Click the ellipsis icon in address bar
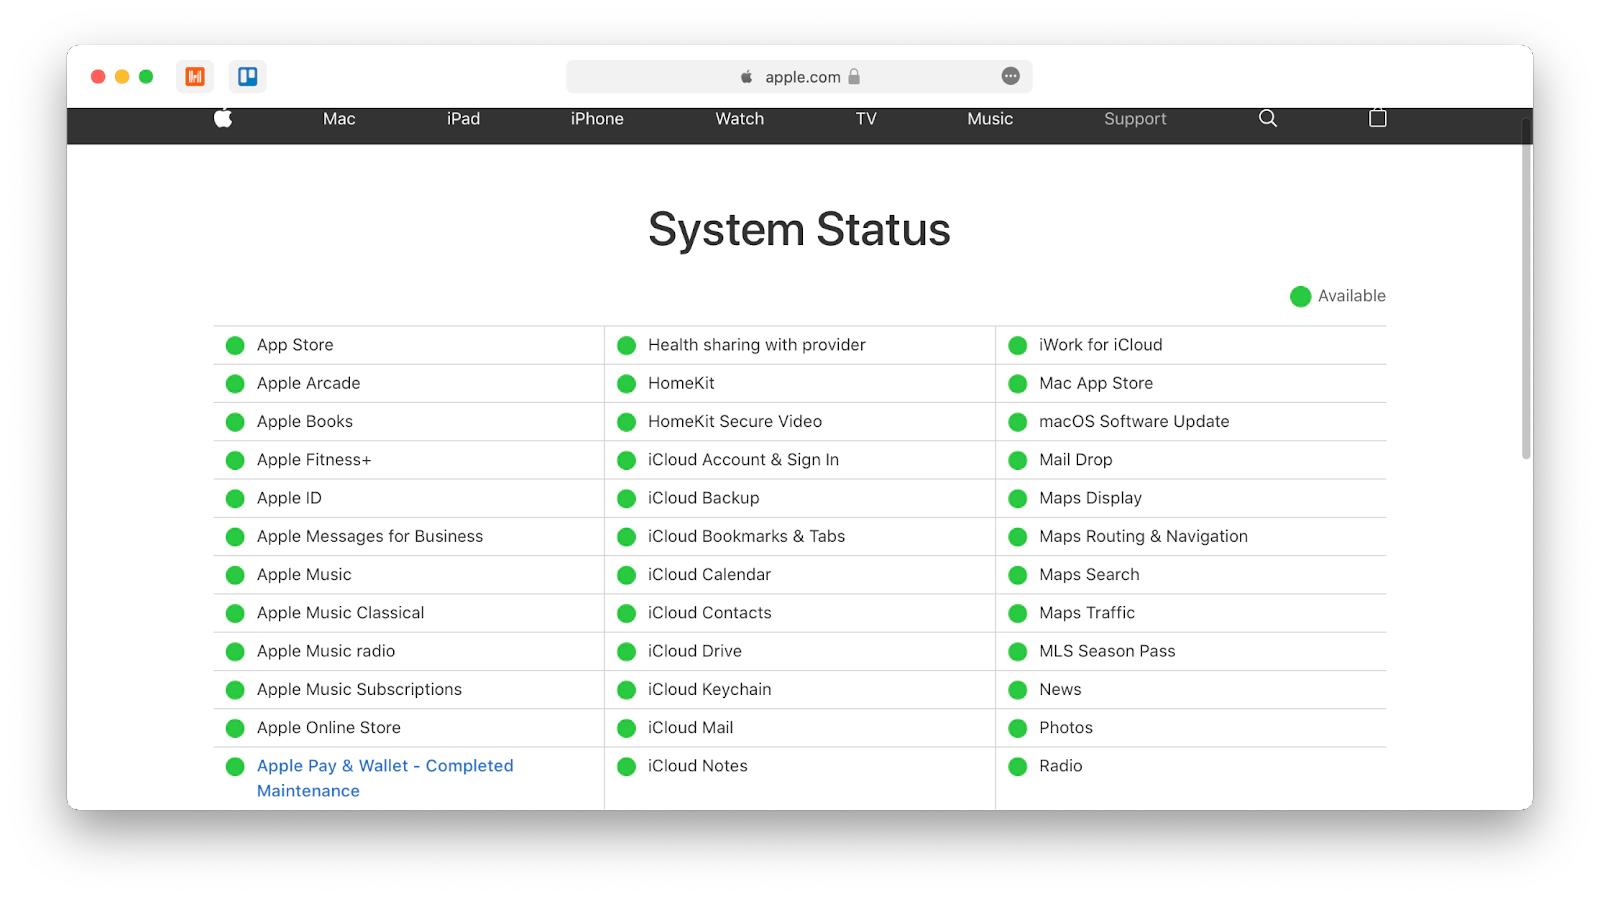Screen dimensions: 1600x898 click(x=1011, y=76)
